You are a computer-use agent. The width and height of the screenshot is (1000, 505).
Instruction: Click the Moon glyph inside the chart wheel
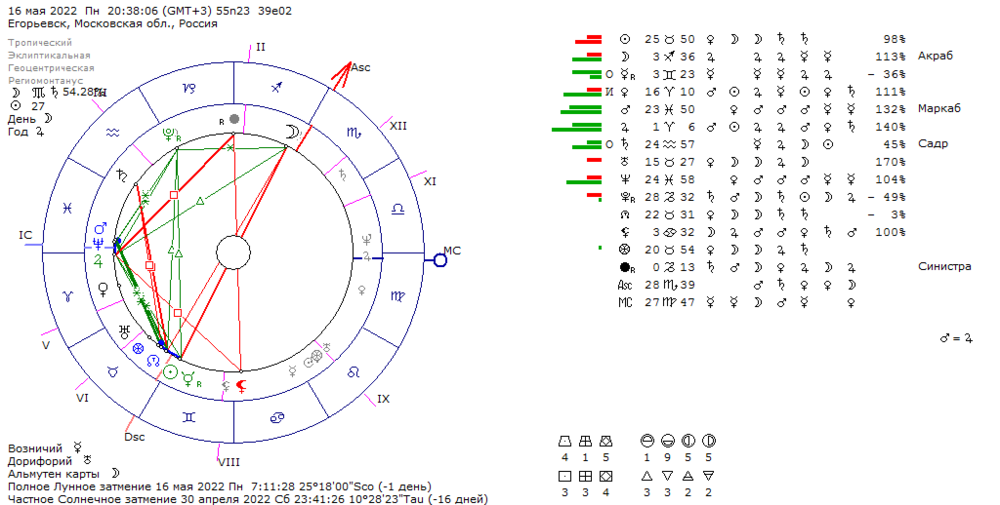coord(292,132)
